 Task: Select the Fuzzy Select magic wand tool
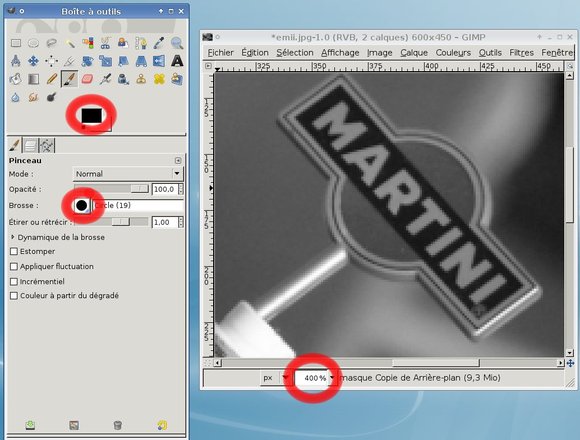[70, 43]
